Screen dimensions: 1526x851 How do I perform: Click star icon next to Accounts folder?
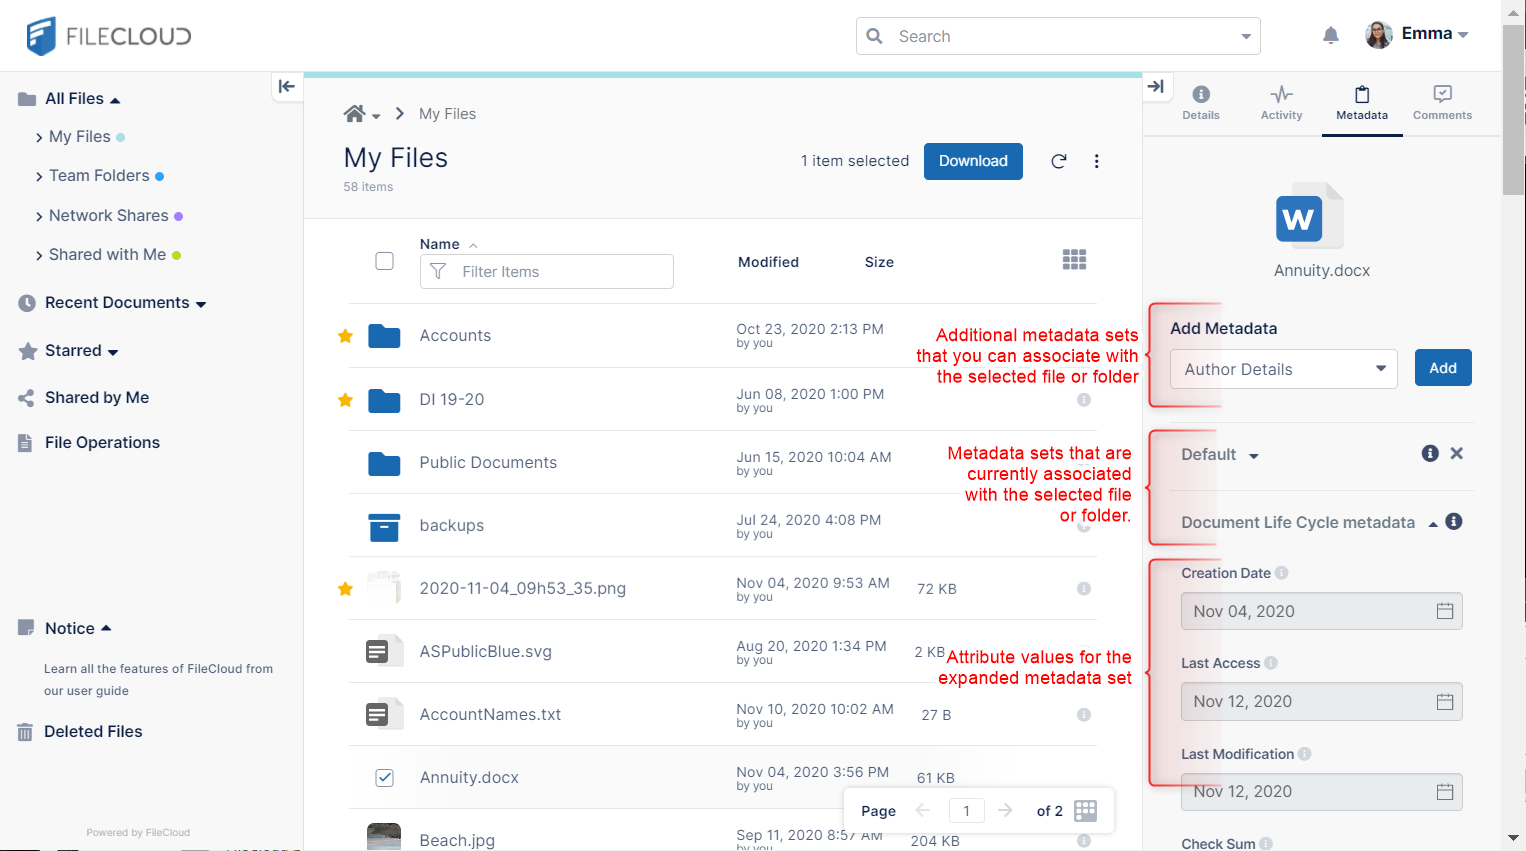pyautogui.click(x=345, y=336)
